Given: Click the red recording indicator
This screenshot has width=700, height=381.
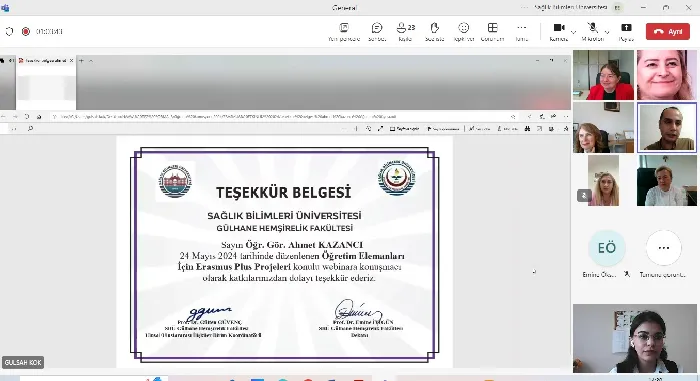Looking at the screenshot, I should [x=26, y=31].
